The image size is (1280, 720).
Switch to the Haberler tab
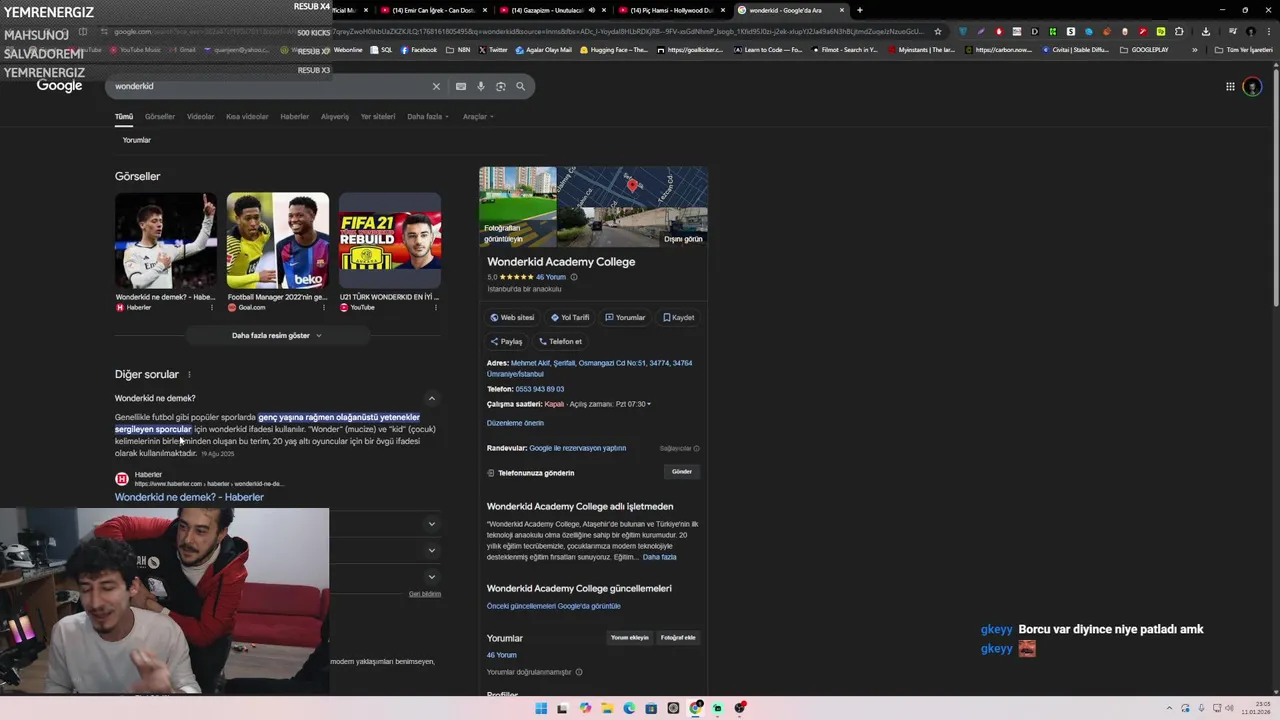coord(295,117)
